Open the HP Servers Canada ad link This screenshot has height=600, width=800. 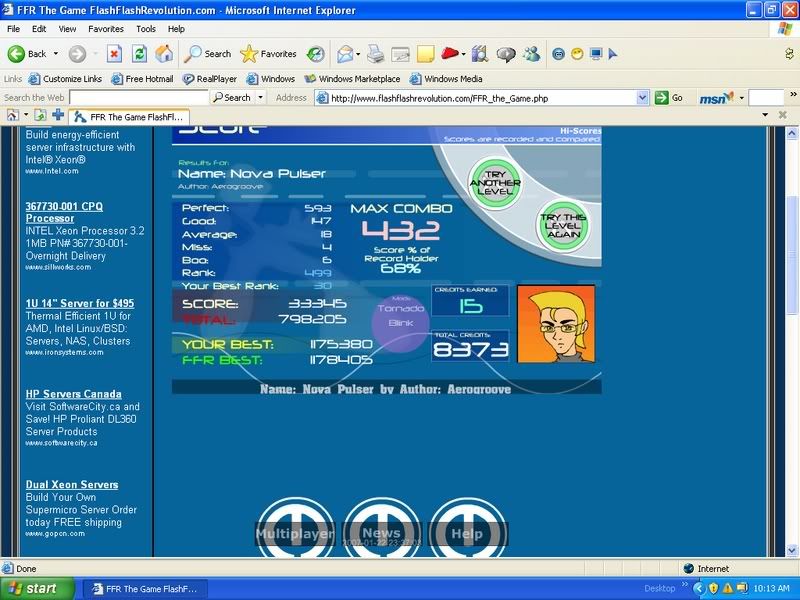coord(73,394)
